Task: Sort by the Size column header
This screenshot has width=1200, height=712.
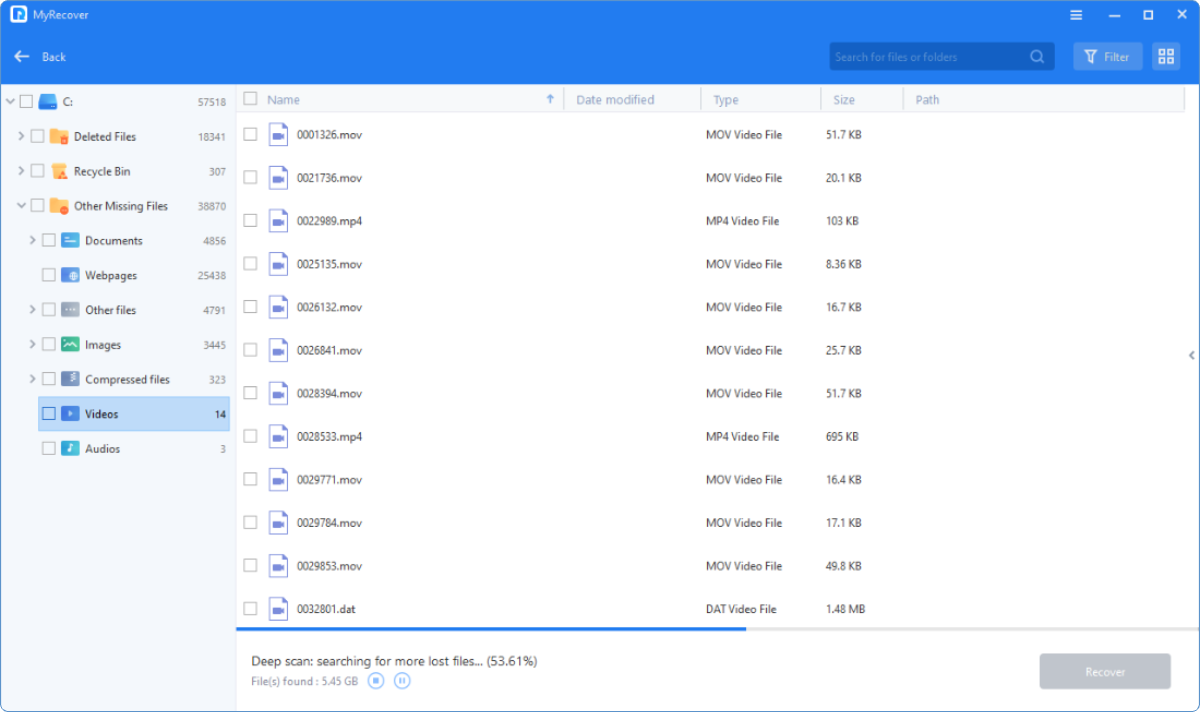Action: tap(845, 100)
